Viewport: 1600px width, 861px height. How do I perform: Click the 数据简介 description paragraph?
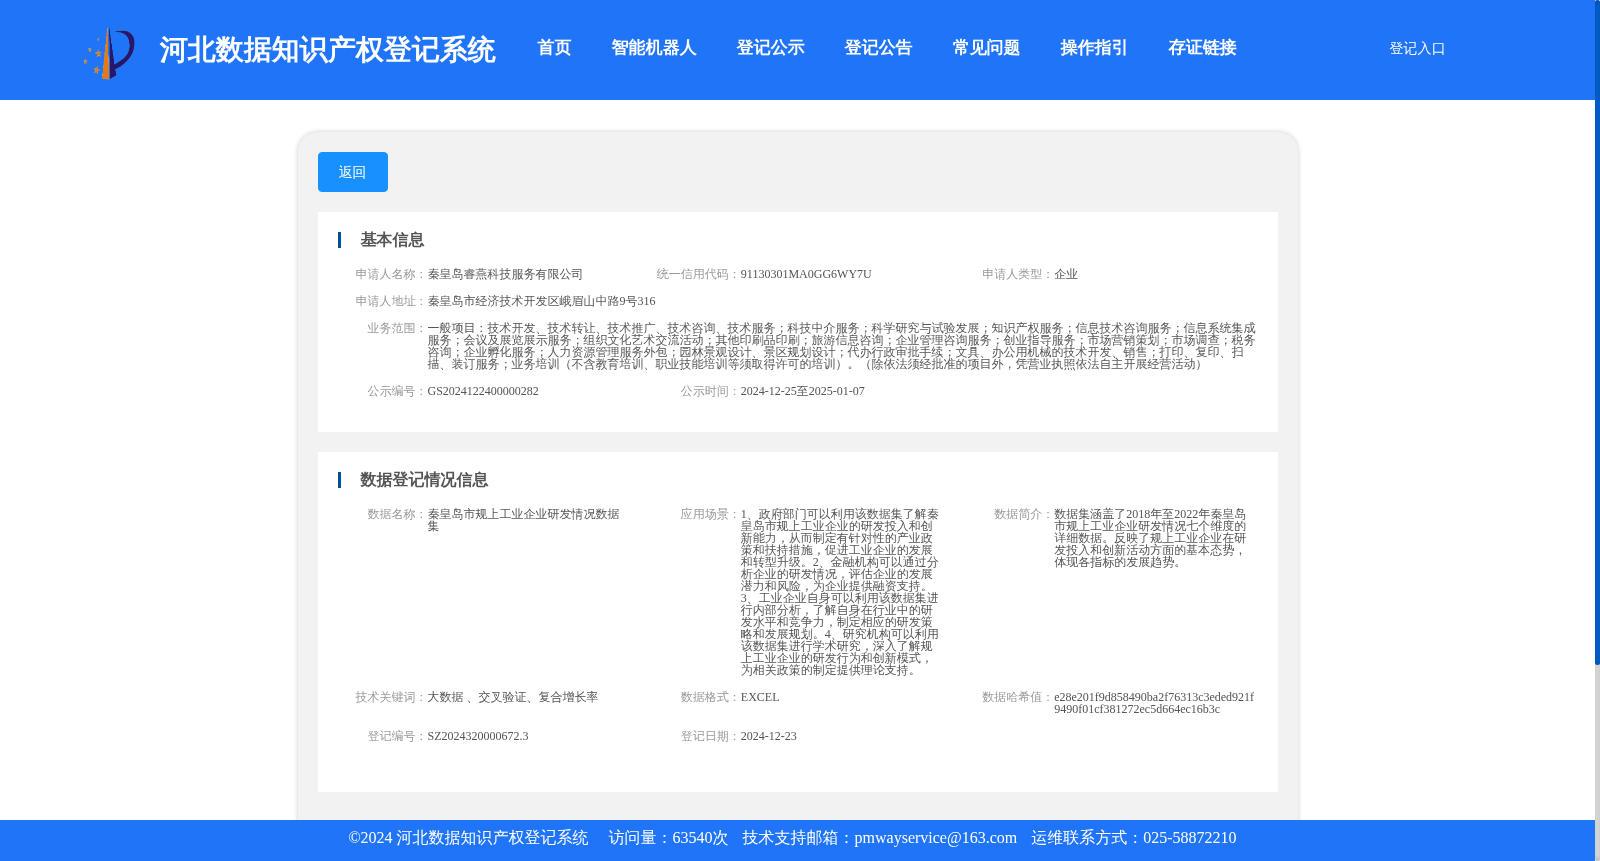(x=1150, y=538)
